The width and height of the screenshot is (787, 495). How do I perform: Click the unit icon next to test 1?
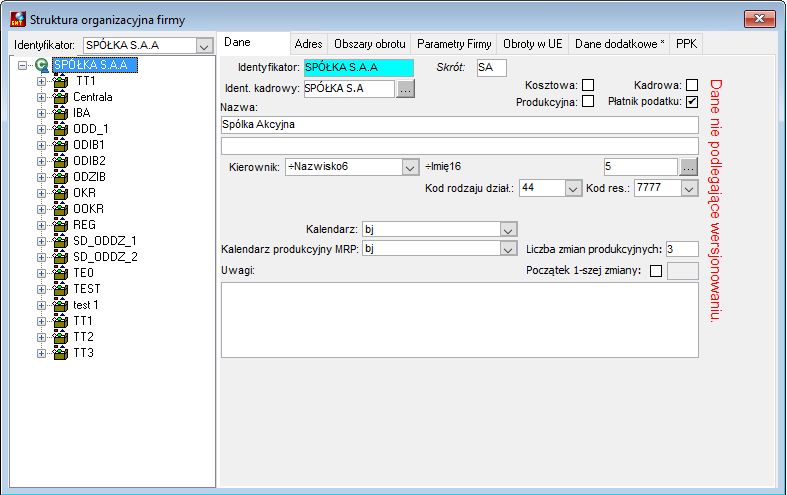click(x=60, y=306)
